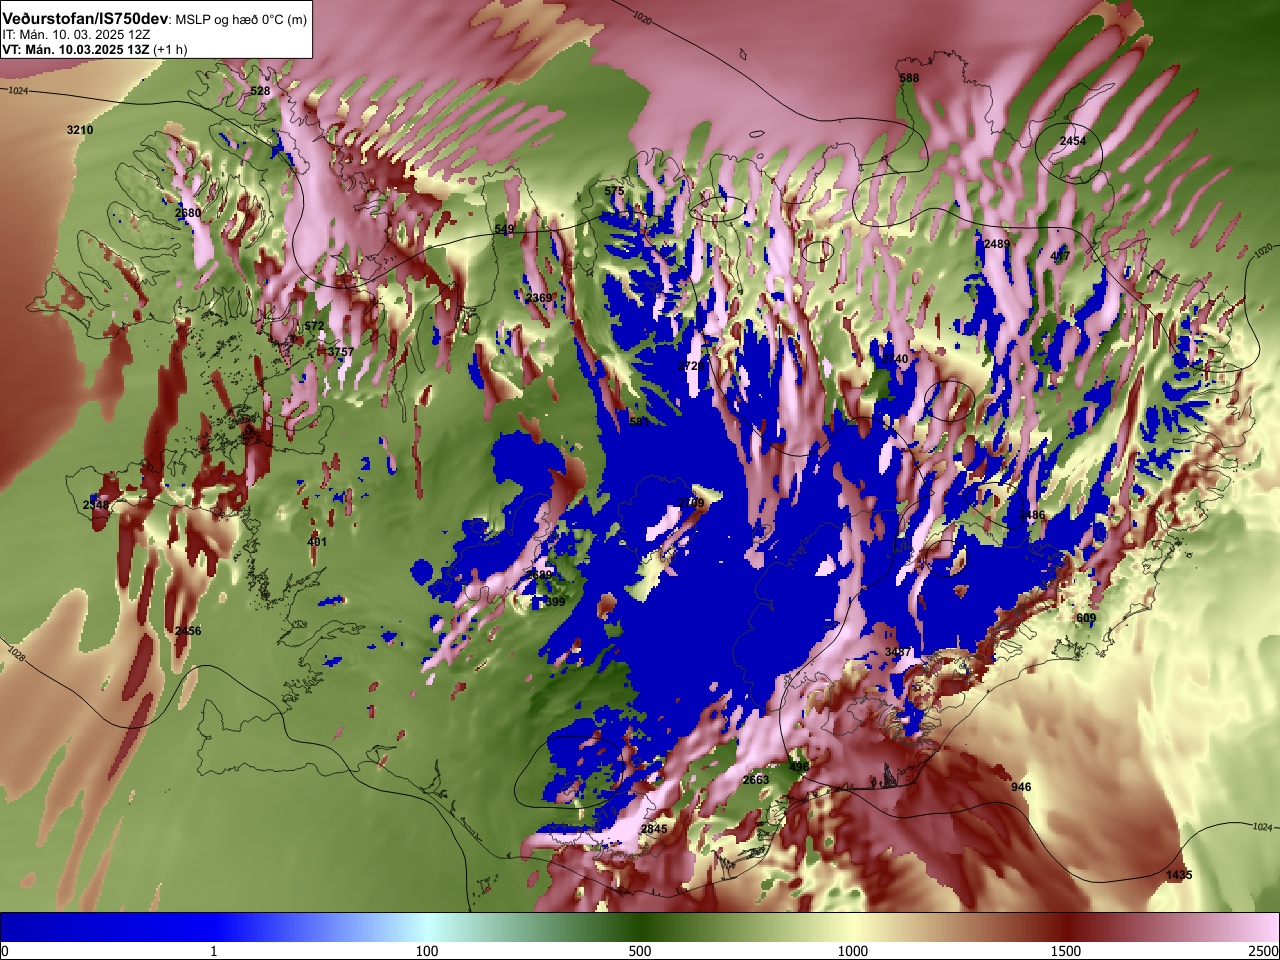1280x960 pixels.
Task: Click the map value 2369
Action: (539, 298)
